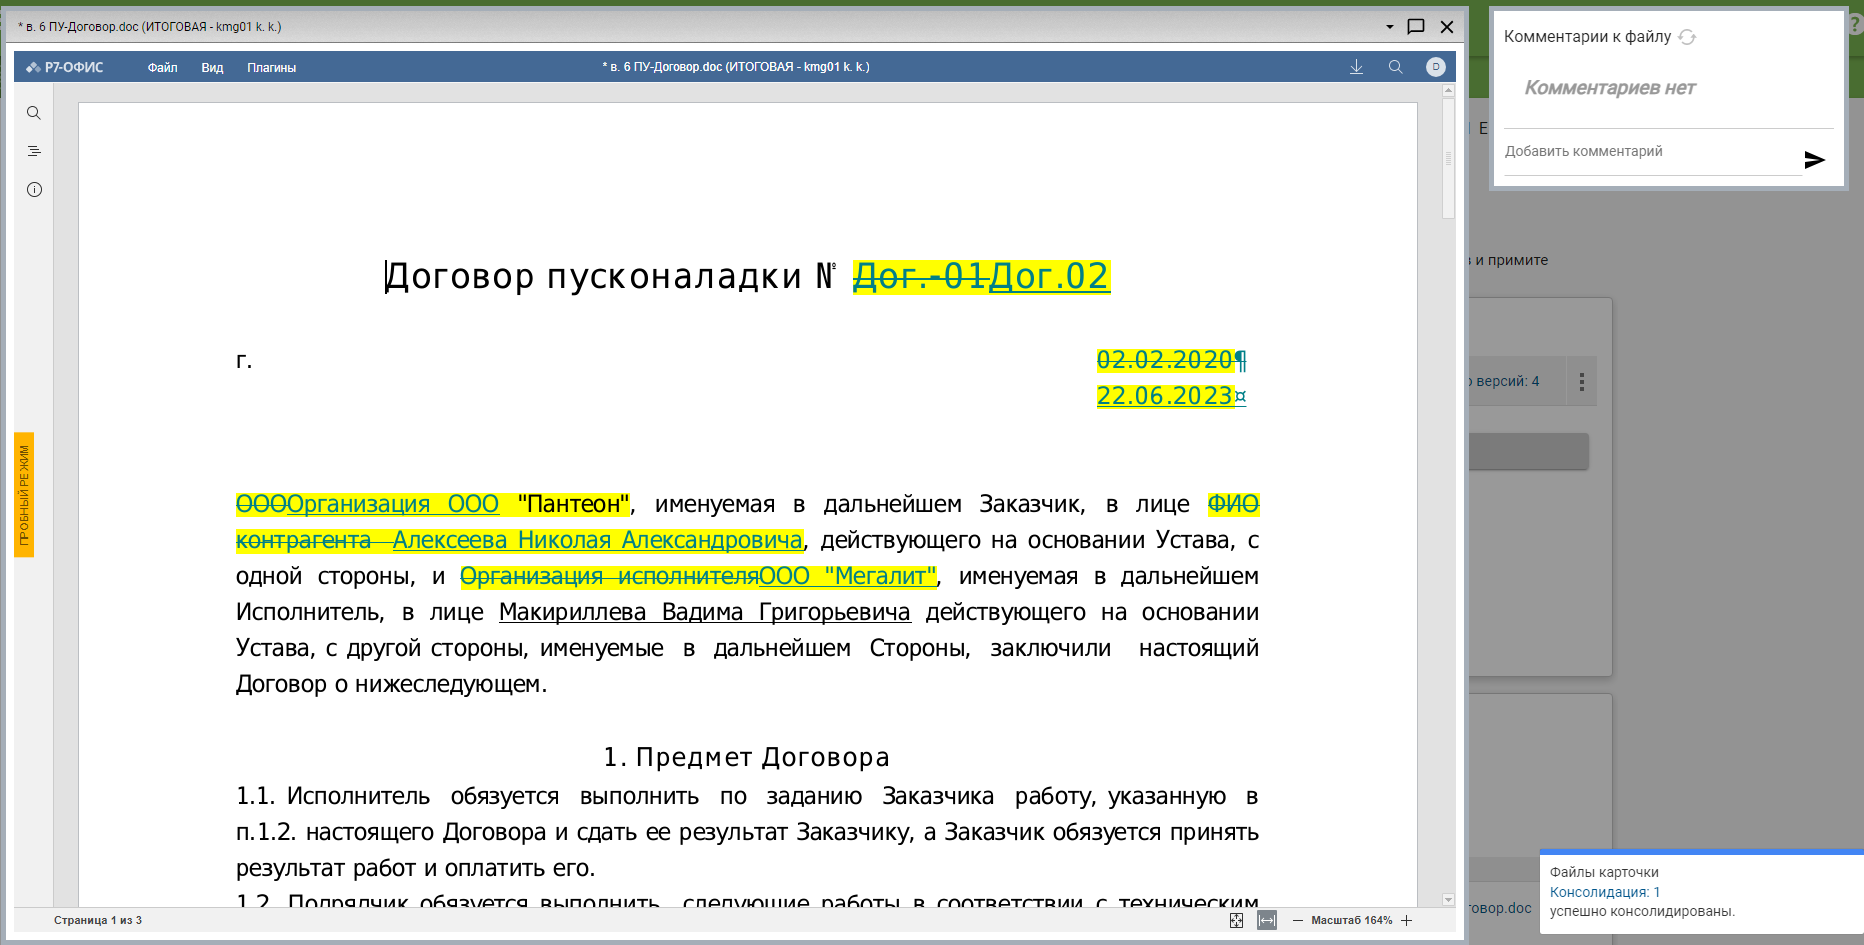Zoom in with plus button
1864x945 pixels.
coord(1406,920)
